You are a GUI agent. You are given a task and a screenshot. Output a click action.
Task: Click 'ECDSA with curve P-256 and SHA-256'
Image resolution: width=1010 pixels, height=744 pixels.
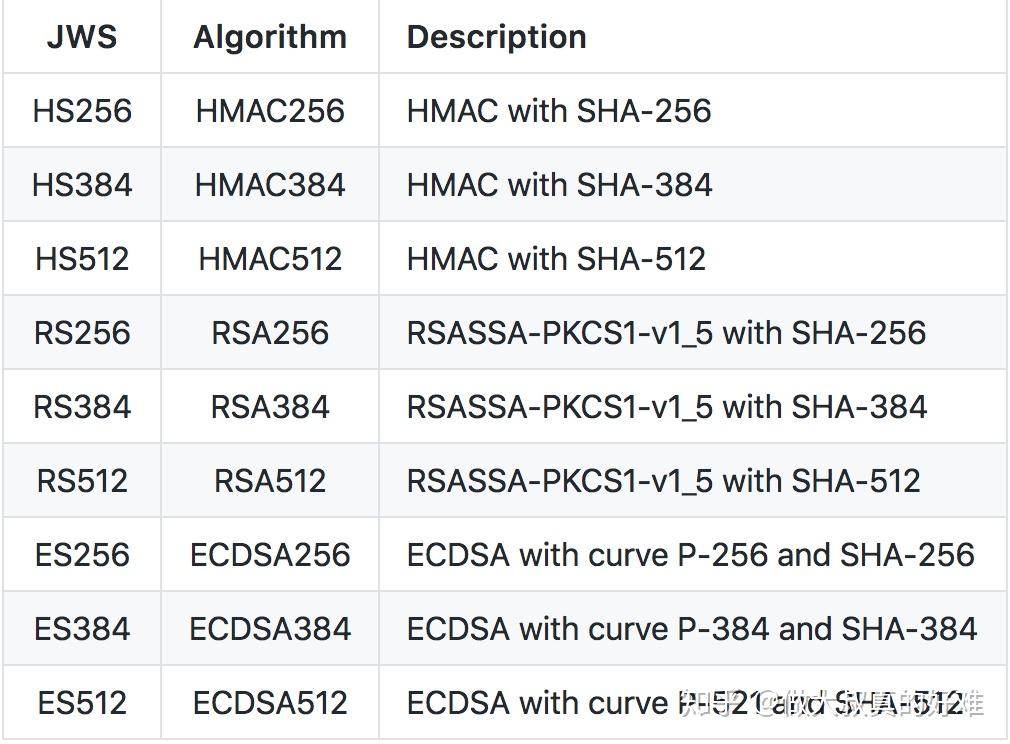click(x=690, y=555)
